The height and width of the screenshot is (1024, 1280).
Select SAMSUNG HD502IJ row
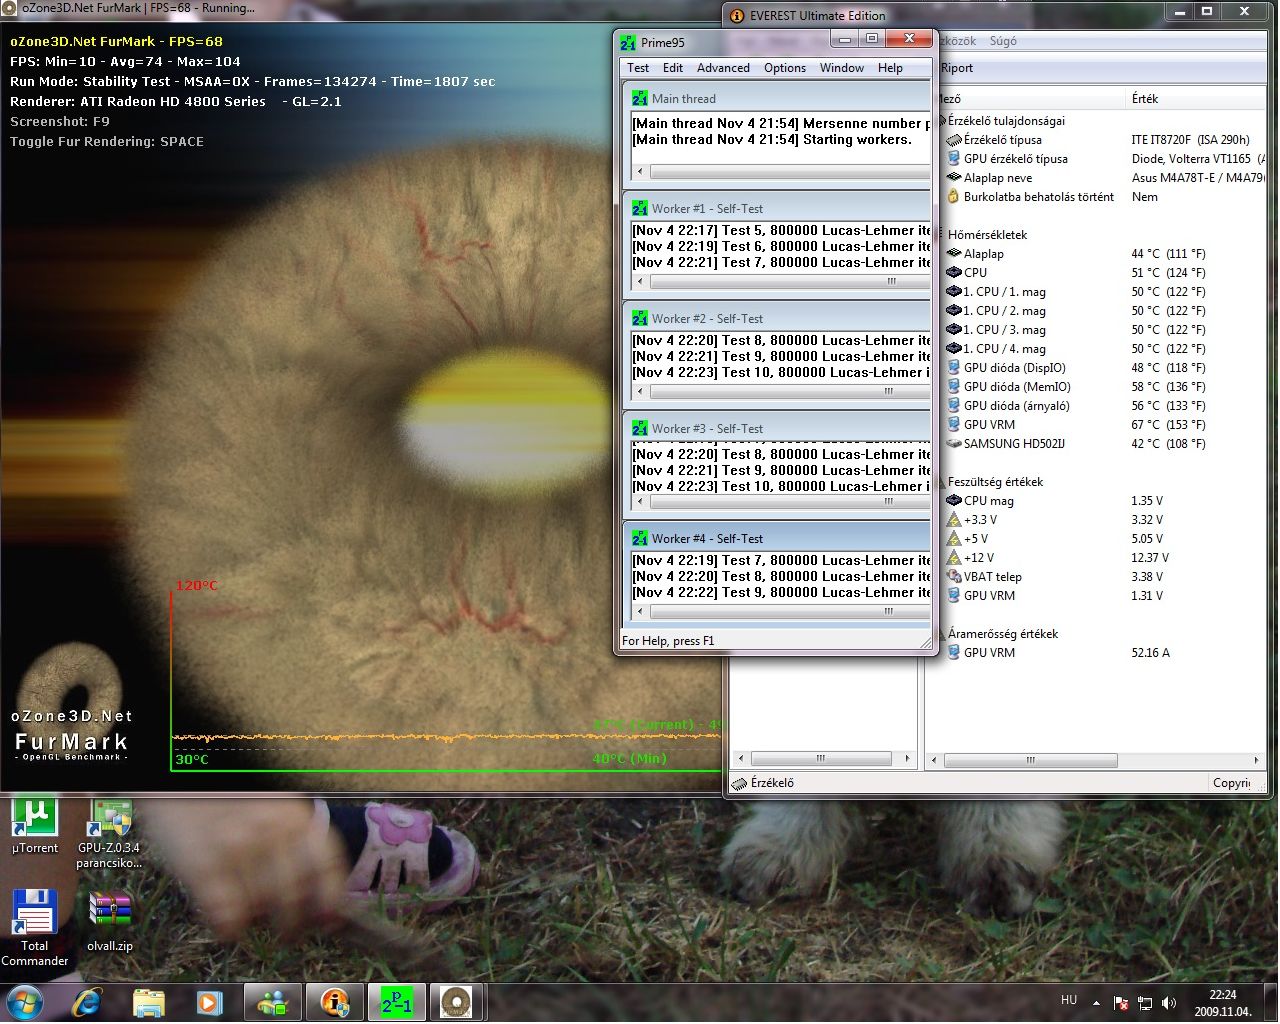pos(1104,444)
